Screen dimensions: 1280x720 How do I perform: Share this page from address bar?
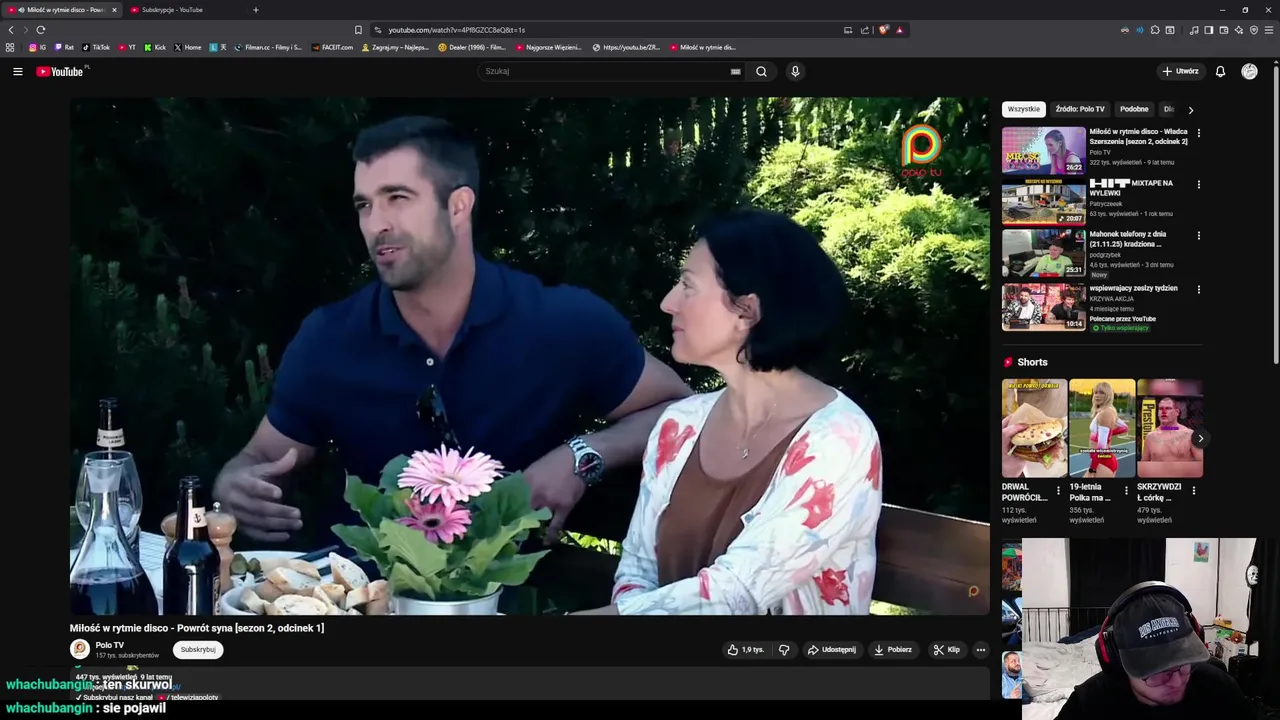pyautogui.click(x=865, y=30)
